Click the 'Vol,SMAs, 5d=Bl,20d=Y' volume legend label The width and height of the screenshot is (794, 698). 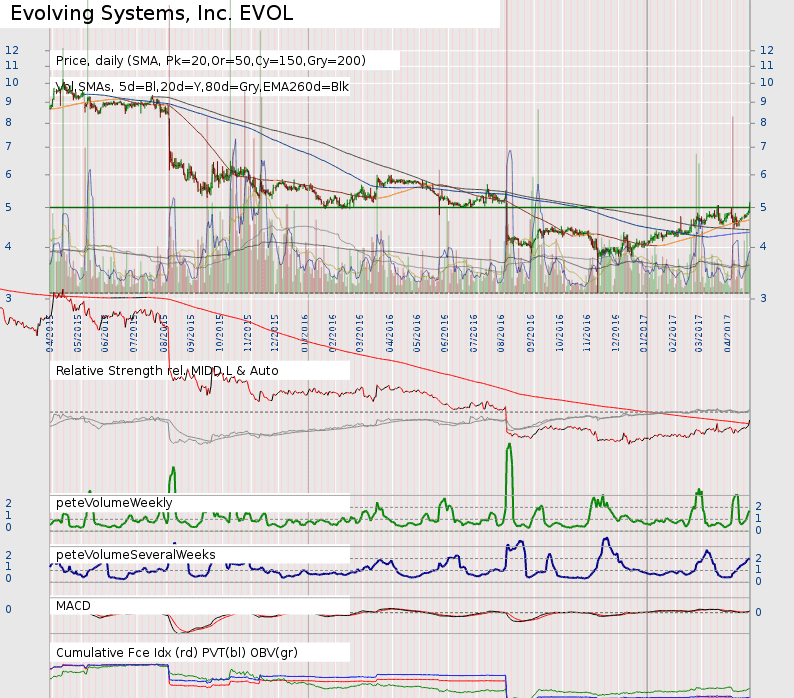(202, 87)
